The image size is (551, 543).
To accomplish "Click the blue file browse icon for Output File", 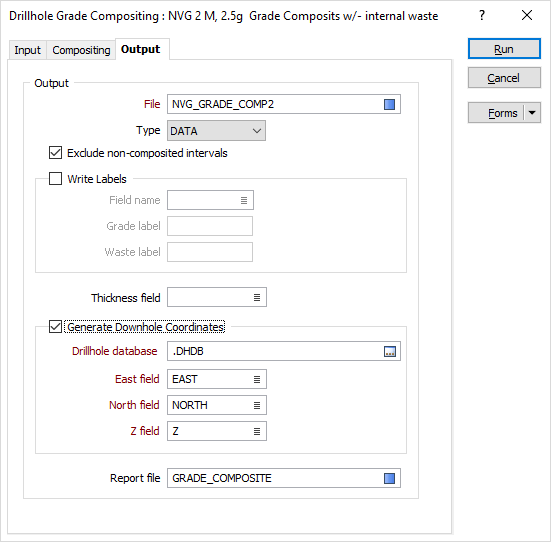I will 389,104.
